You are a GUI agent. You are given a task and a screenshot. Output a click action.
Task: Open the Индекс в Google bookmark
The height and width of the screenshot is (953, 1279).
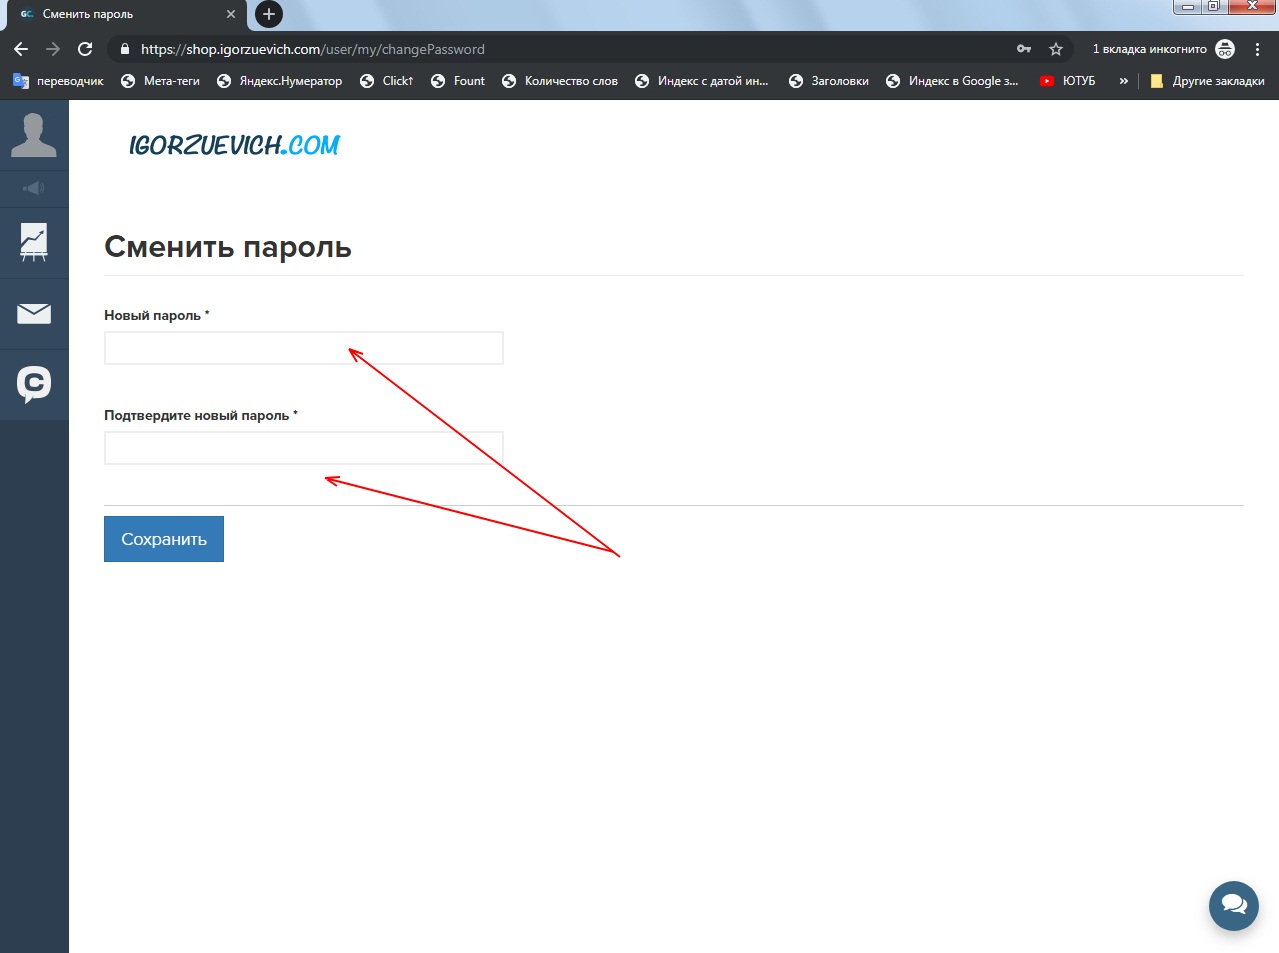[952, 81]
